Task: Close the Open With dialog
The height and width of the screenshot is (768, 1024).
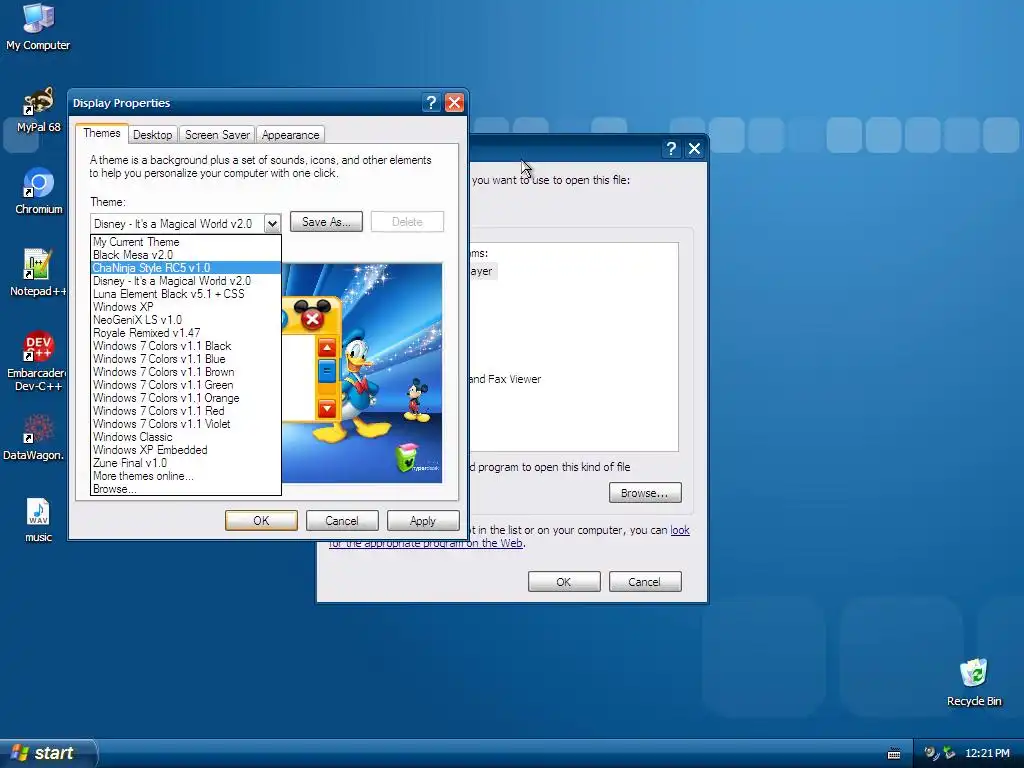Action: pyautogui.click(x=694, y=149)
